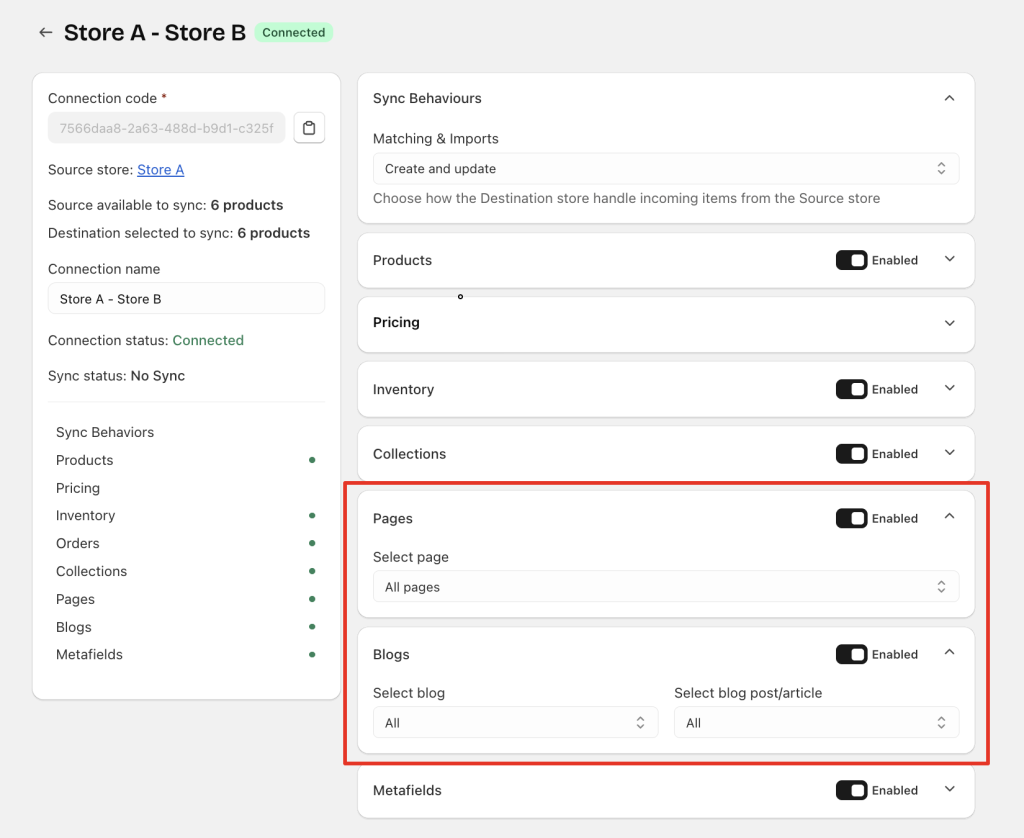The width and height of the screenshot is (1024, 838).
Task: Click the Connection name input field
Action: point(186,299)
